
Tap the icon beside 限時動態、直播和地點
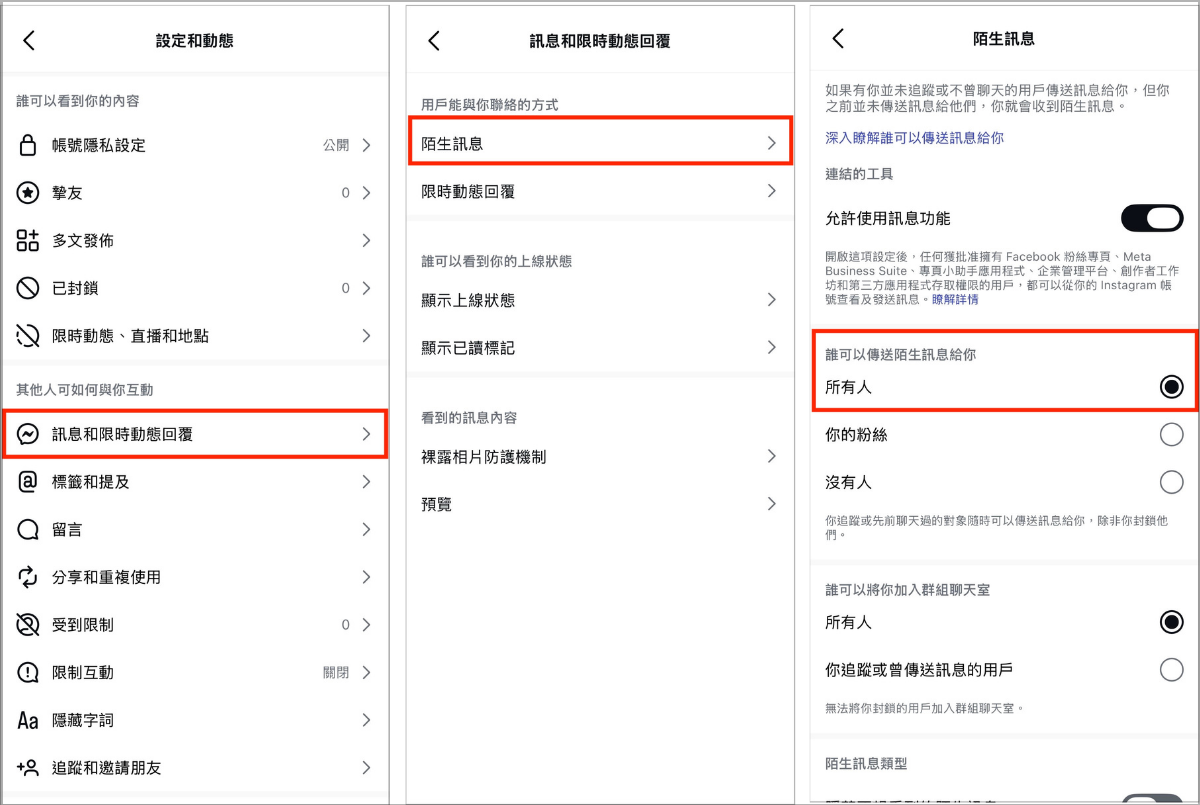coord(28,336)
